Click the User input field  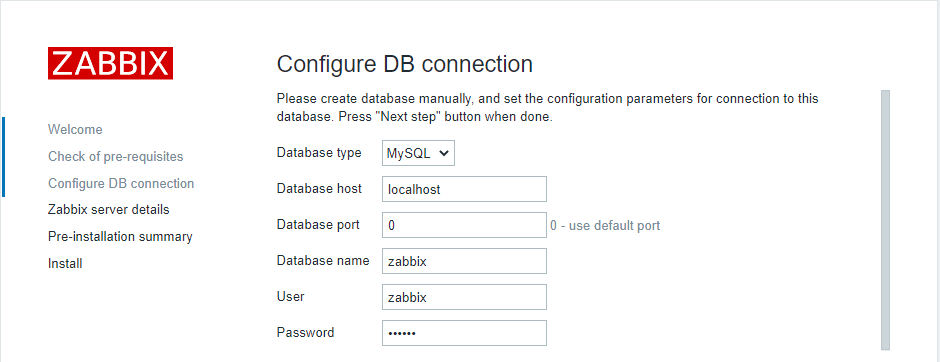point(464,297)
